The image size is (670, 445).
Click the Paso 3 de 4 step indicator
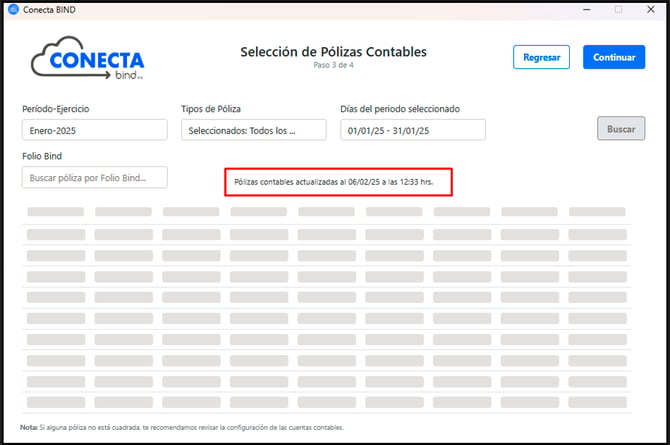333,65
